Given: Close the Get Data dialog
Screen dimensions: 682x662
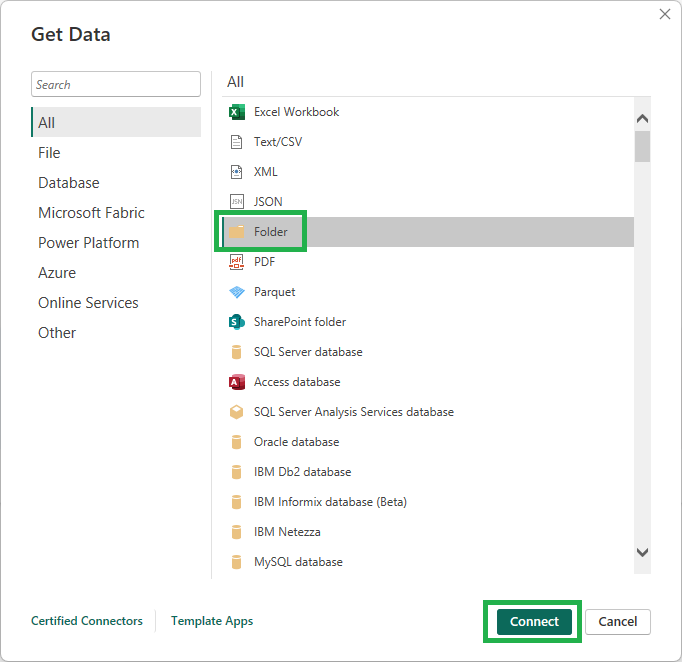Looking at the screenshot, I should pyautogui.click(x=665, y=14).
